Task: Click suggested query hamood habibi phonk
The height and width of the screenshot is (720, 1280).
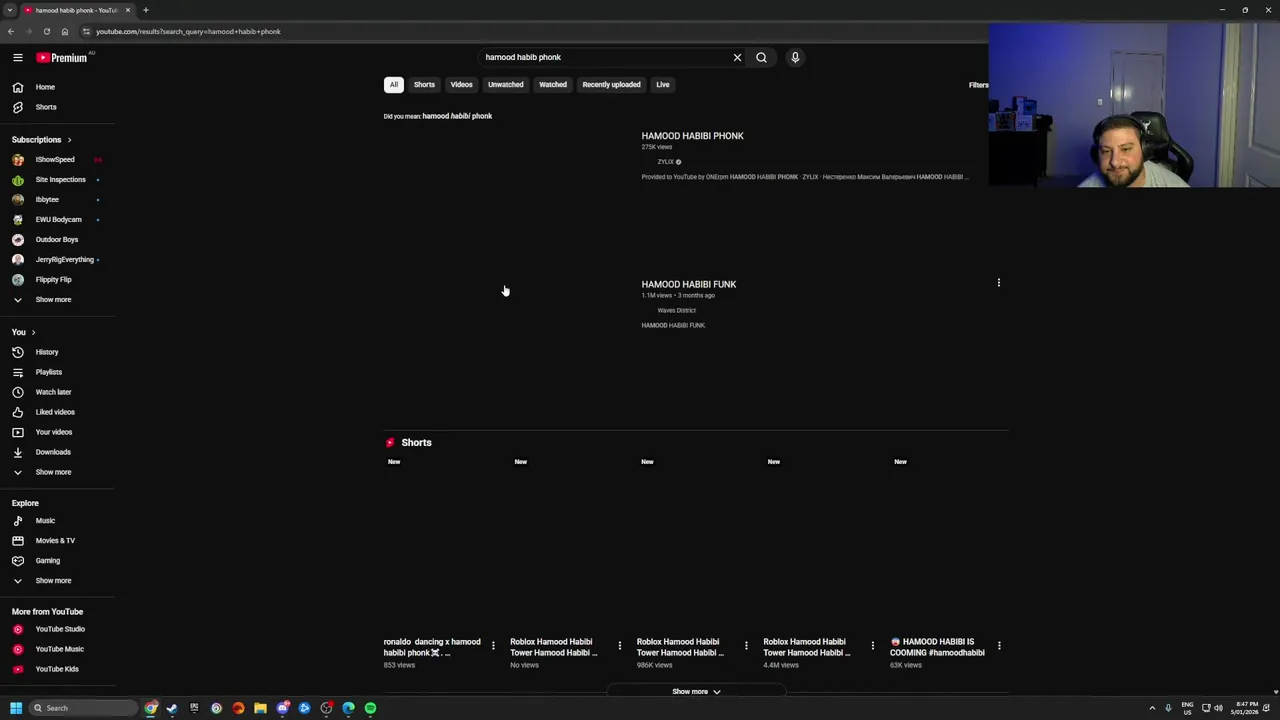Action: pos(457,116)
